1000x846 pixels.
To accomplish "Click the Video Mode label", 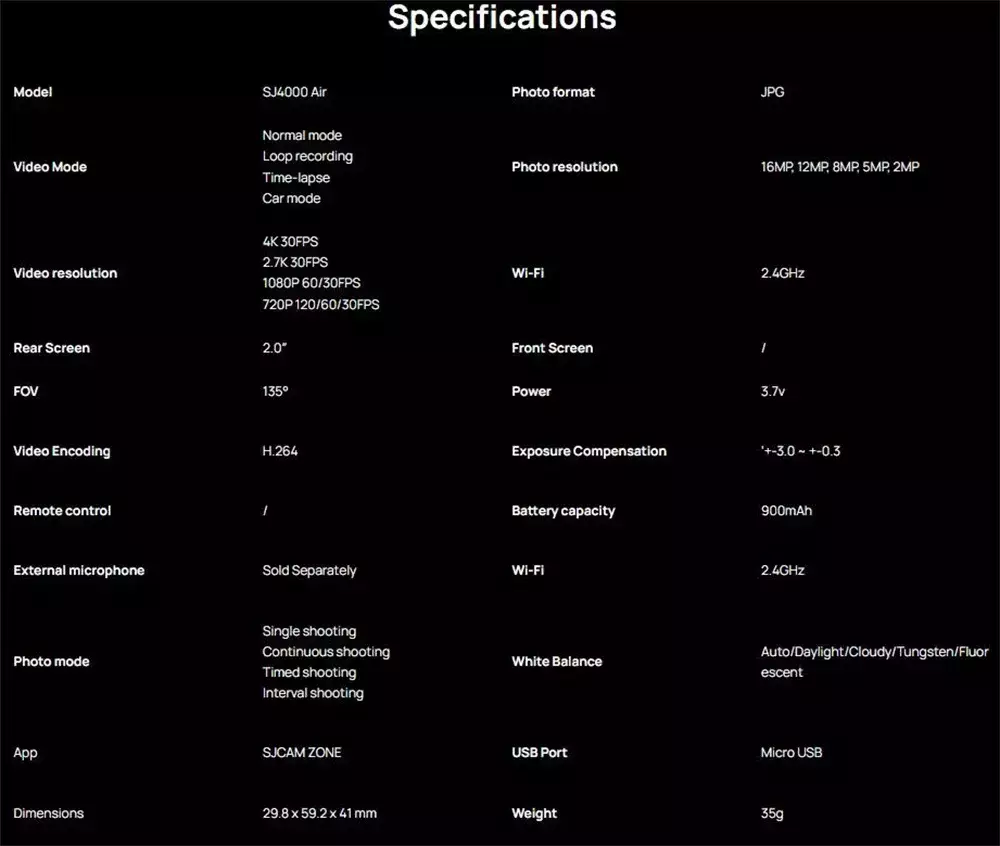I will (x=50, y=167).
